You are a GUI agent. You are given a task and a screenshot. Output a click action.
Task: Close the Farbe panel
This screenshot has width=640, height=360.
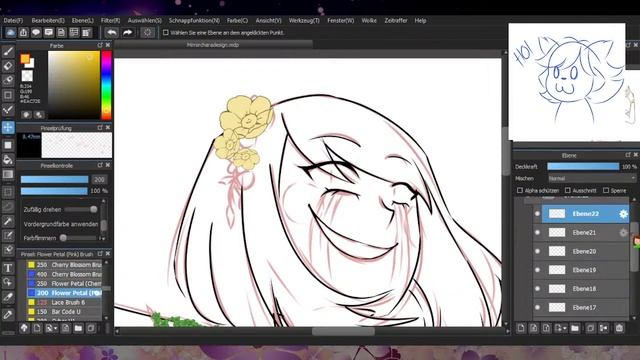[x=108, y=45]
